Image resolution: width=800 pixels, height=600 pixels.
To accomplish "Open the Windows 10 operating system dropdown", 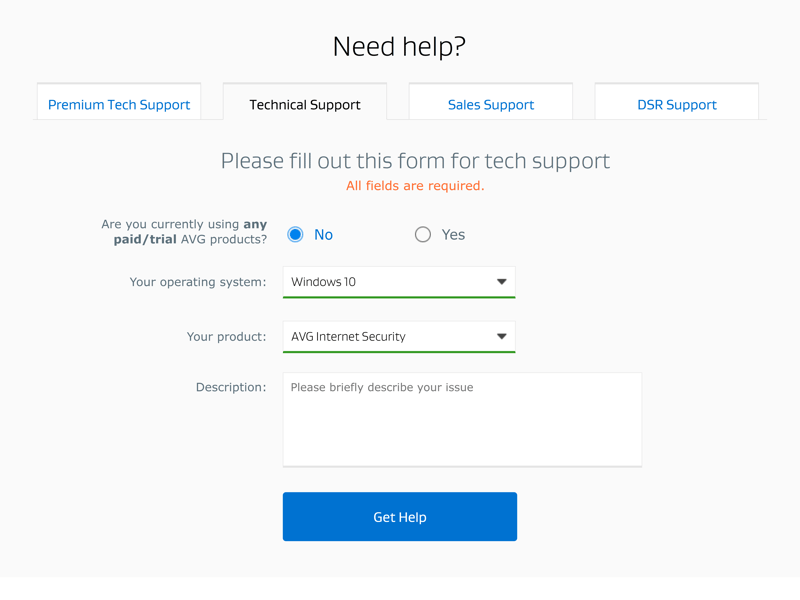I will 399,282.
